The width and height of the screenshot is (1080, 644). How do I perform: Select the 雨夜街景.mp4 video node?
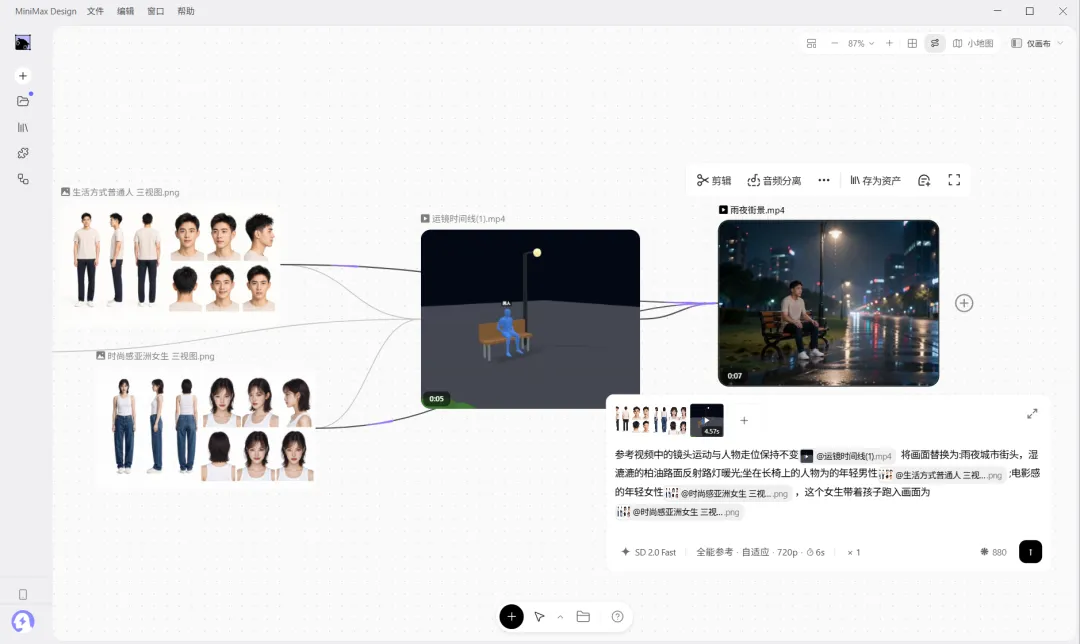click(829, 303)
